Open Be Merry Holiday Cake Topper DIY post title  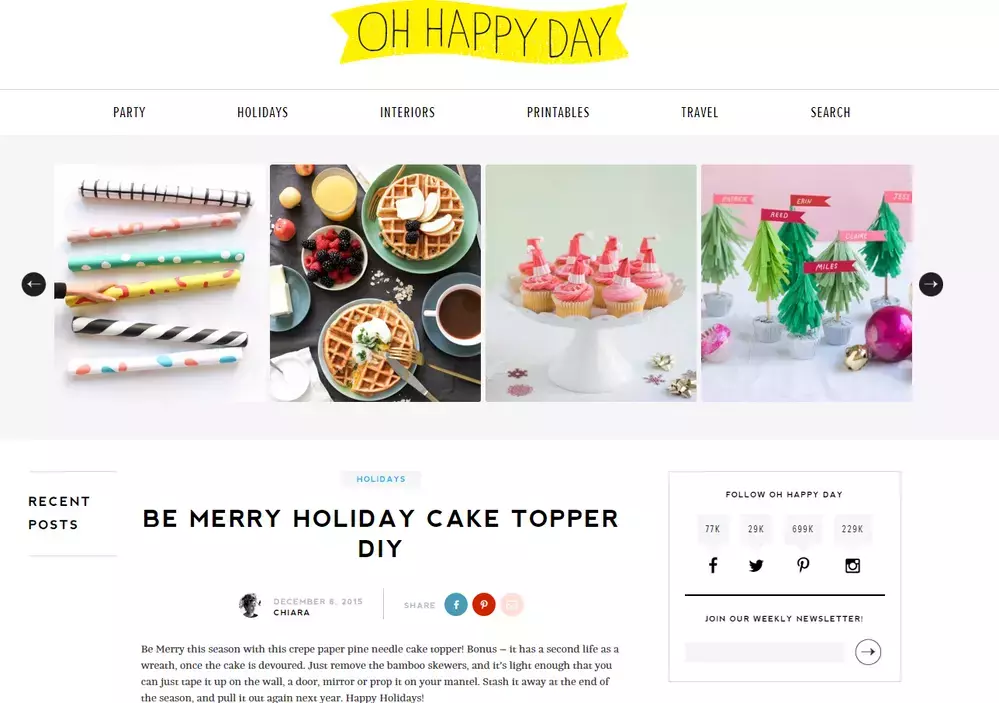pyautogui.click(x=380, y=533)
